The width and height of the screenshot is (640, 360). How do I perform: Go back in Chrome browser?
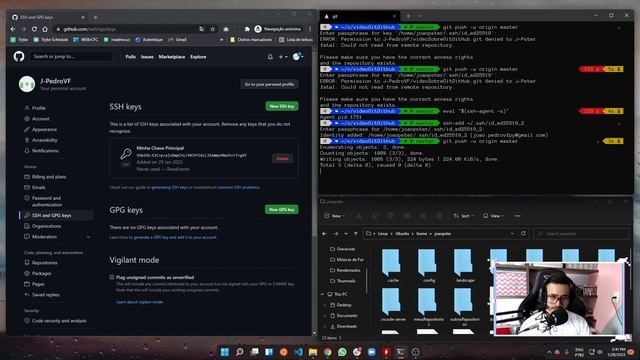tap(13, 29)
